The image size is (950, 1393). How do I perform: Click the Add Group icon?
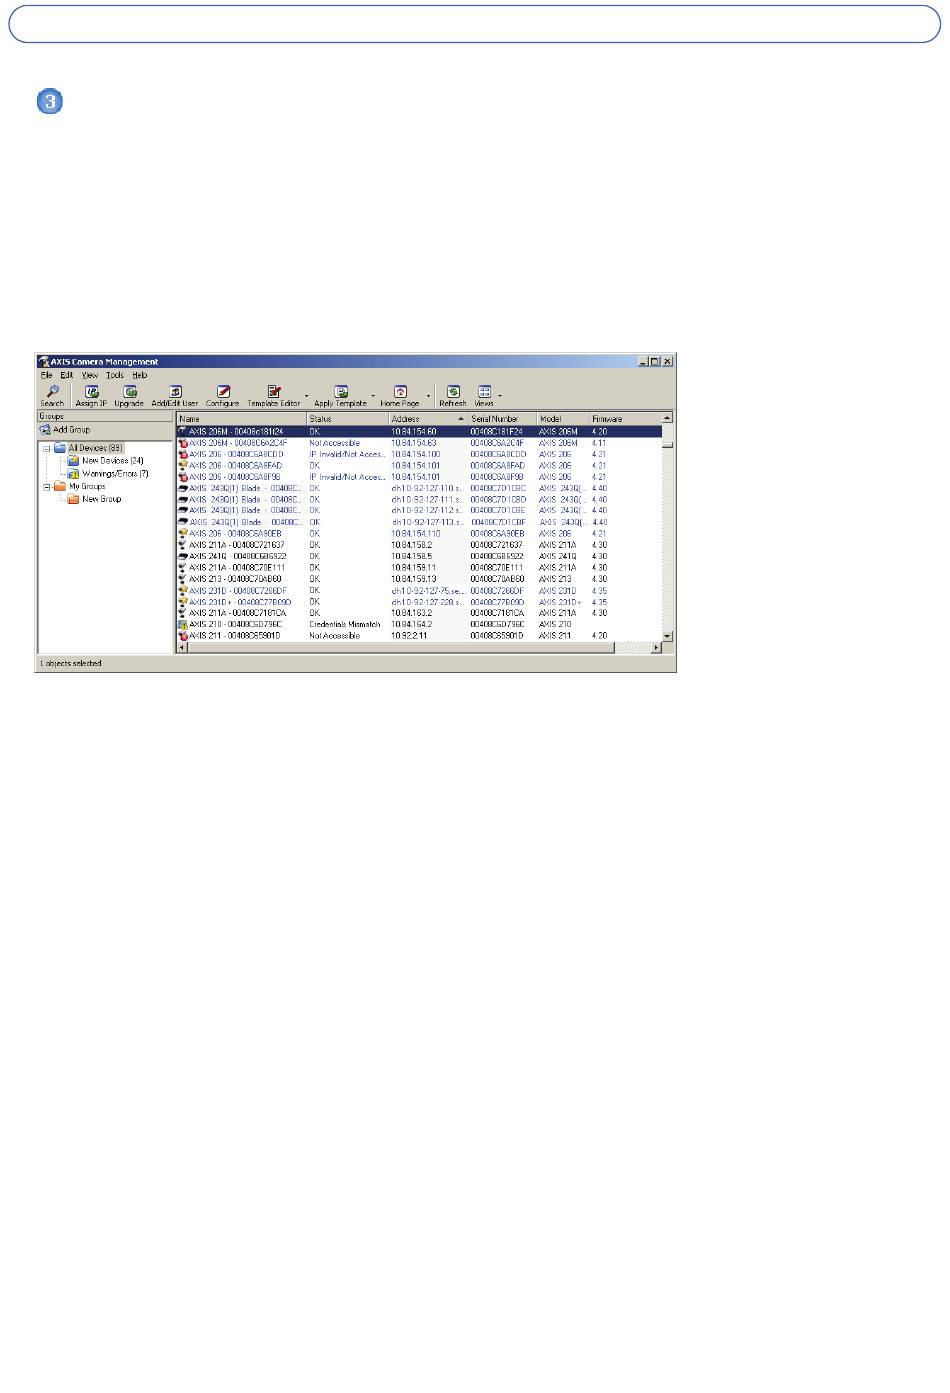point(45,430)
